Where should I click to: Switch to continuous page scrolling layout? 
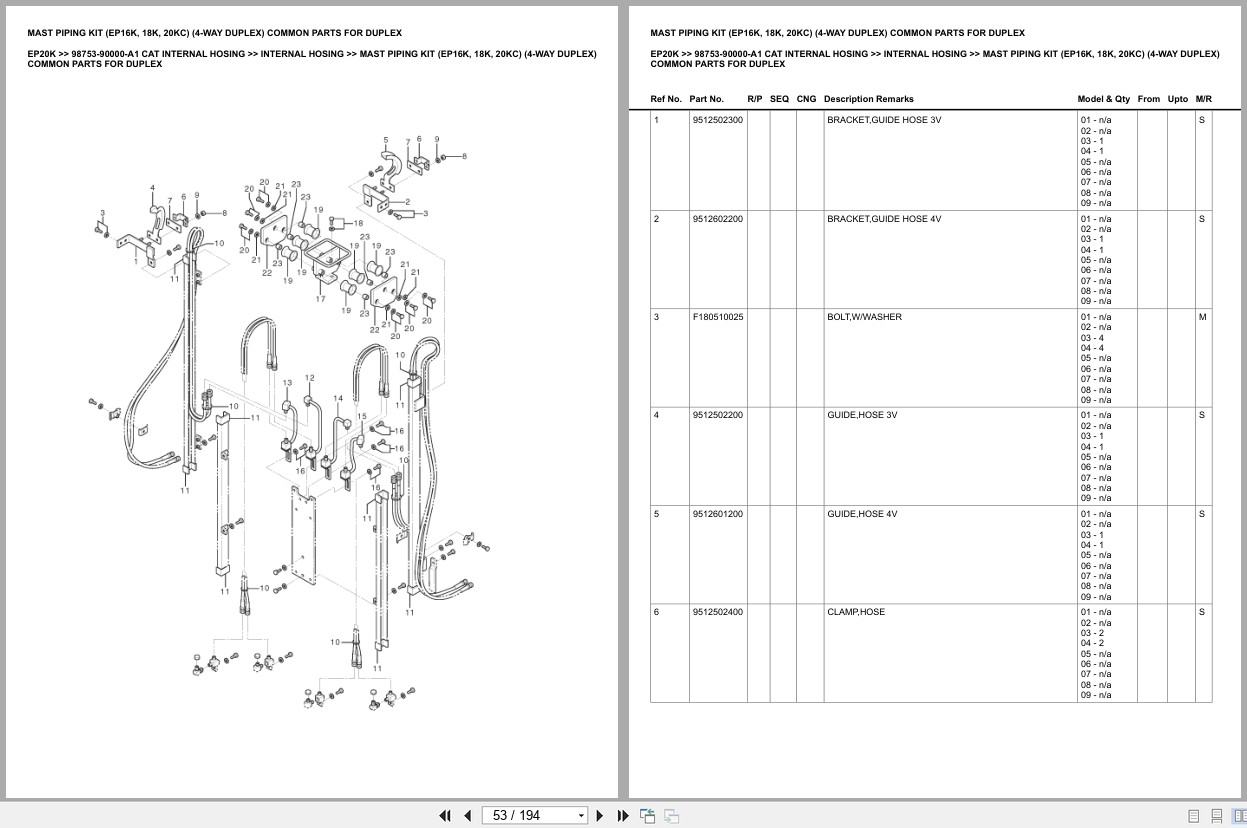click(x=1217, y=816)
